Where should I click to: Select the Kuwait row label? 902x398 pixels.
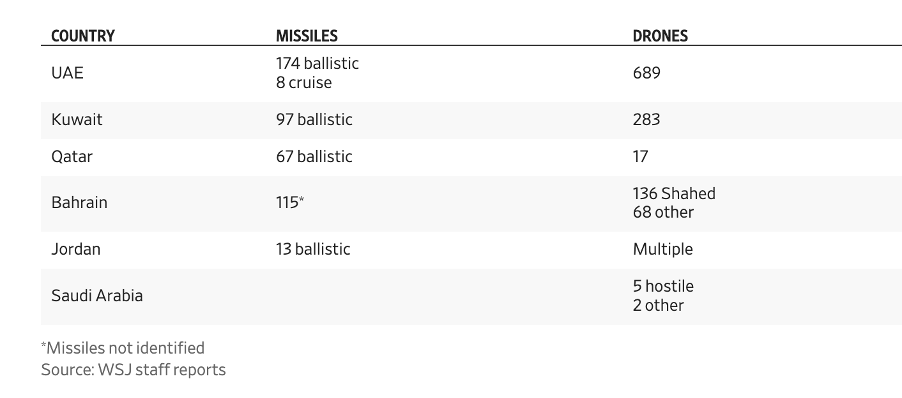[77, 120]
